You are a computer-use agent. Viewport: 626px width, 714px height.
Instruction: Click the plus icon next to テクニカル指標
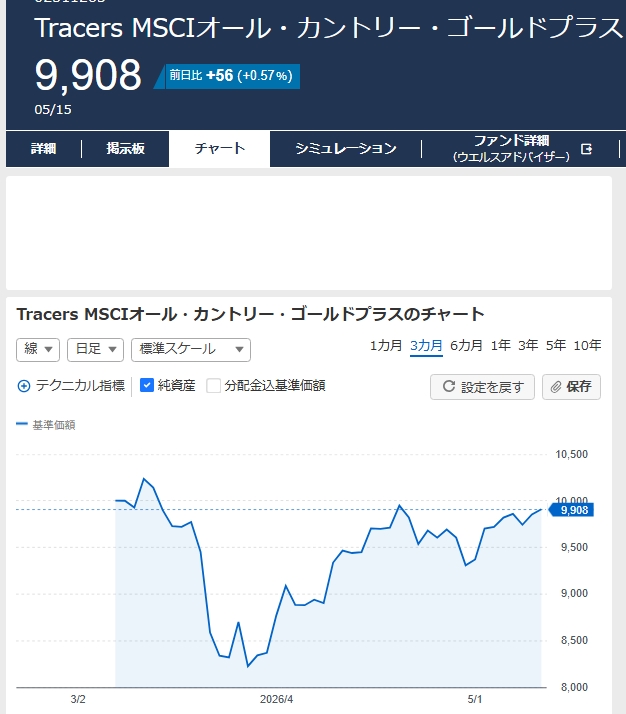[24, 386]
